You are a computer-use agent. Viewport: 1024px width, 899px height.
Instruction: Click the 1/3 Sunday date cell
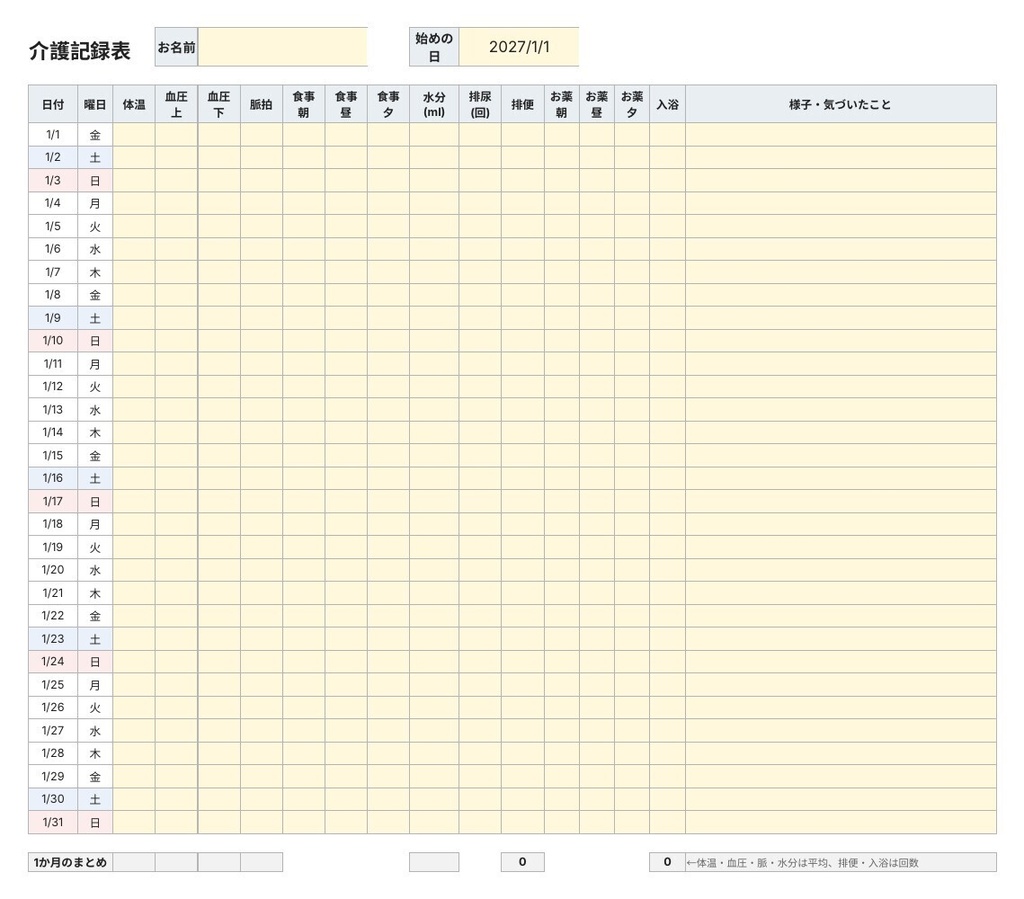(x=53, y=180)
